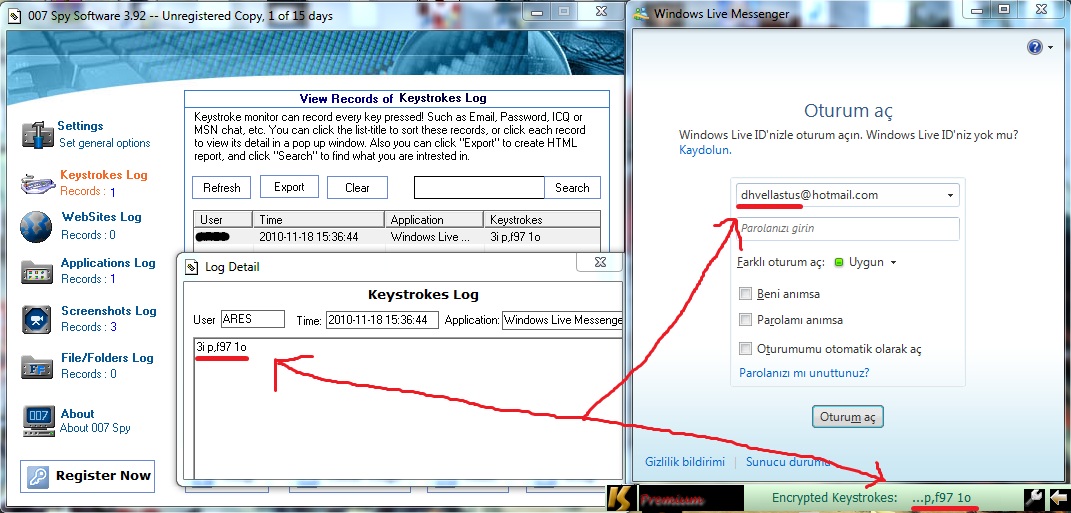Open File/Folders Log folder icon
Screen dimensions: 1071x513
37,367
